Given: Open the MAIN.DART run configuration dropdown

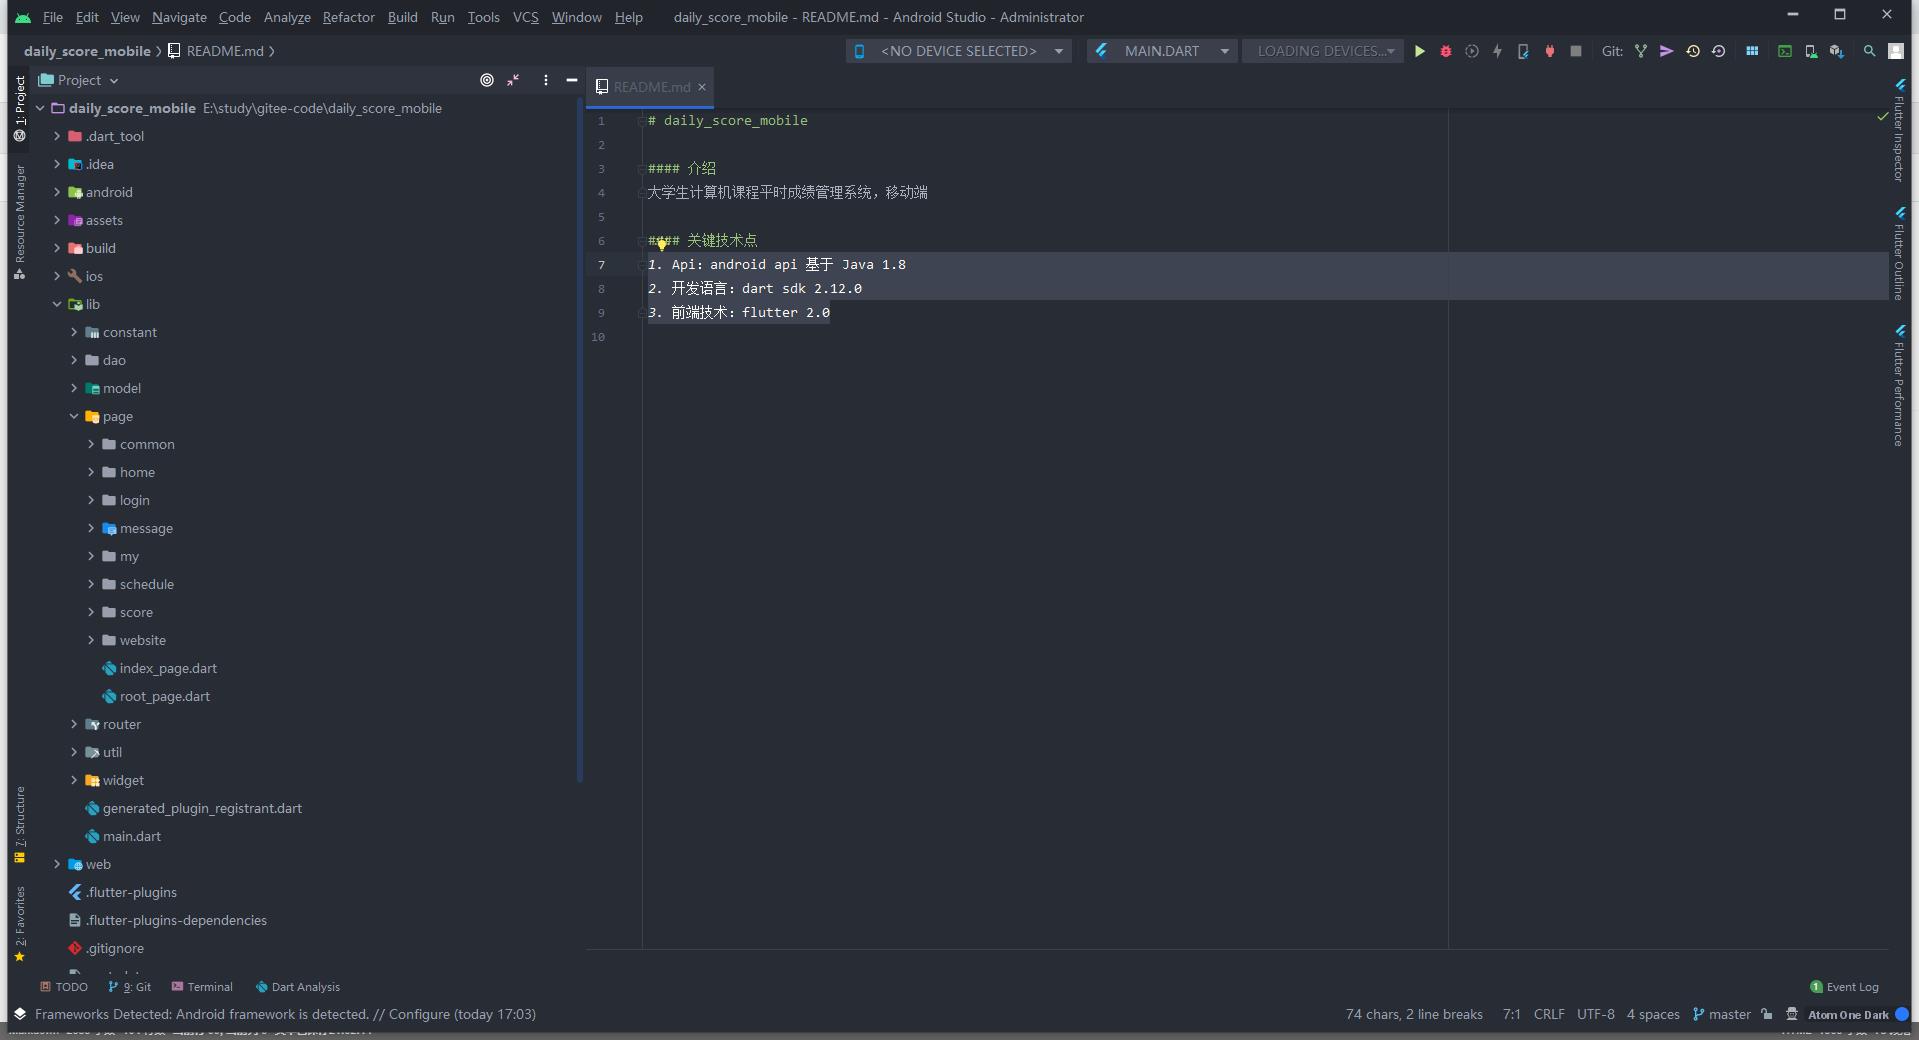Looking at the screenshot, I should tap(1162, 51).
